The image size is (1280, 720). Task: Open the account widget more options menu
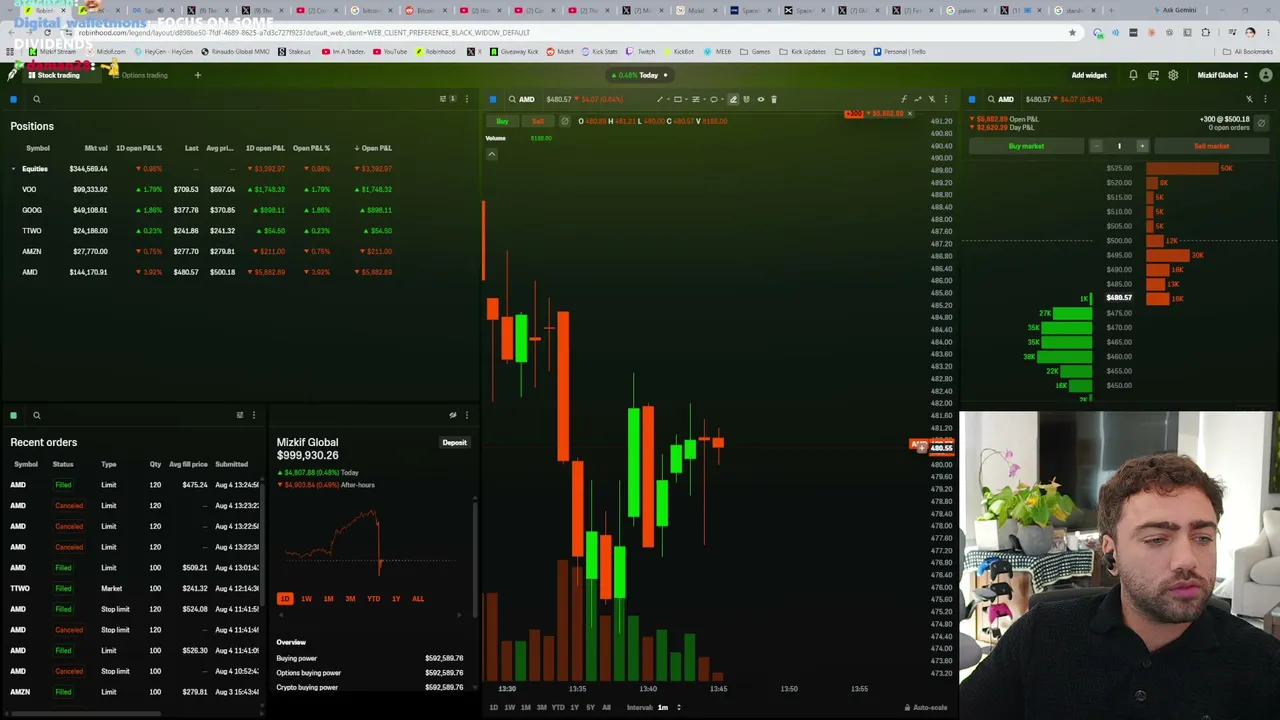point(466,415)
